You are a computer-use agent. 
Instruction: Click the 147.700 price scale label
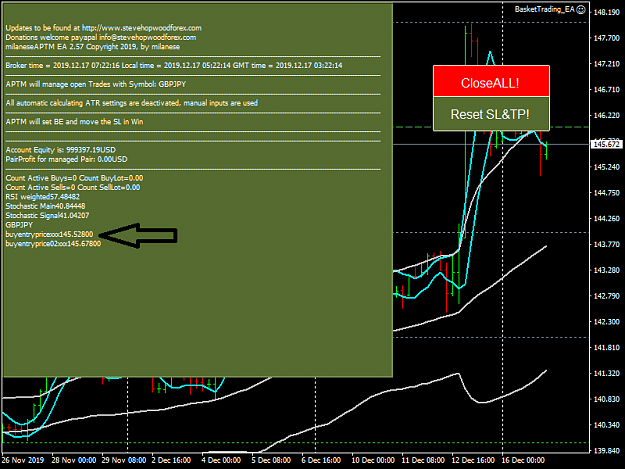(x=606, y=38)
